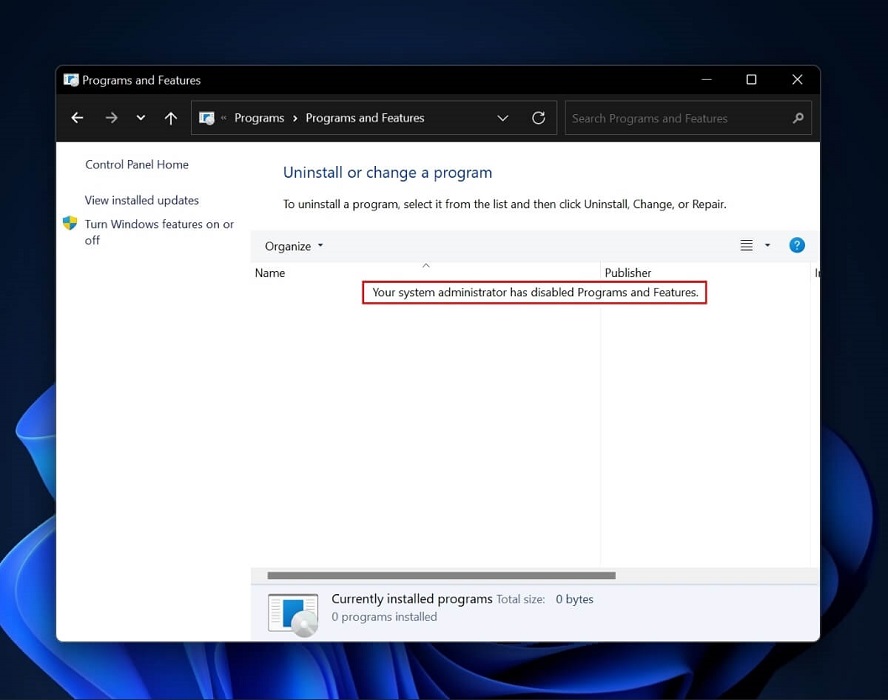The width and height of the screenshot is (888, 700).
Task: Open the Organize dropdown menu
Action: pyautogui.click(x=294, y=246)
